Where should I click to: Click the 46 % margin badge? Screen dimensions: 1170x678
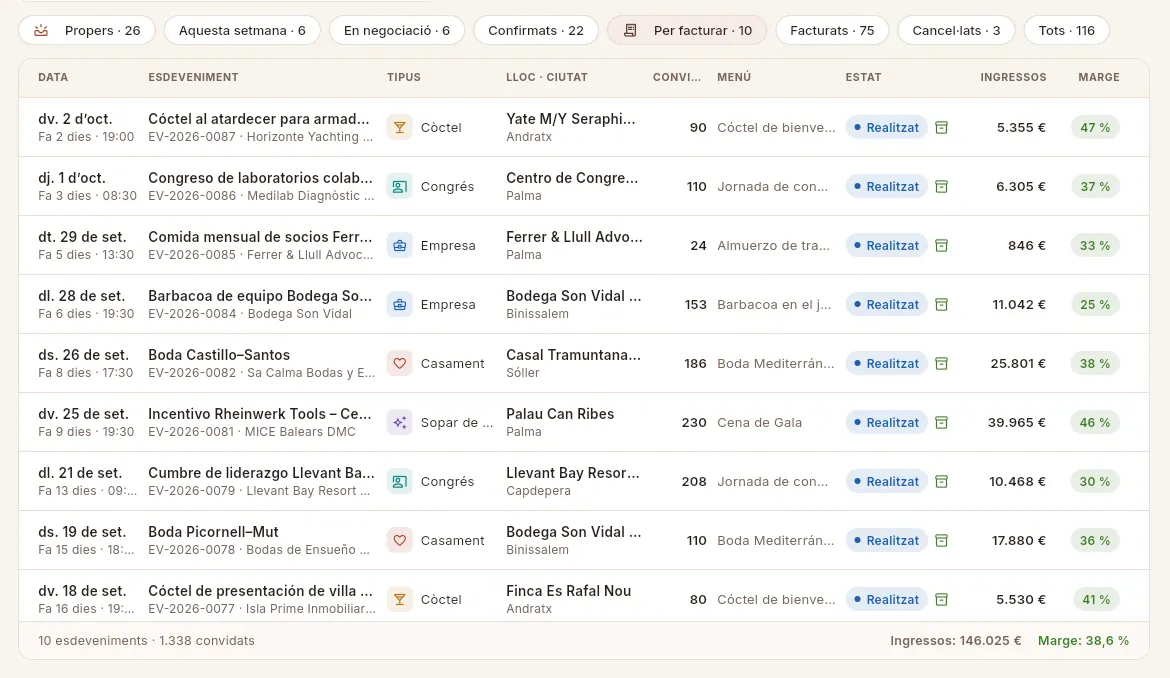point(1095,422)
